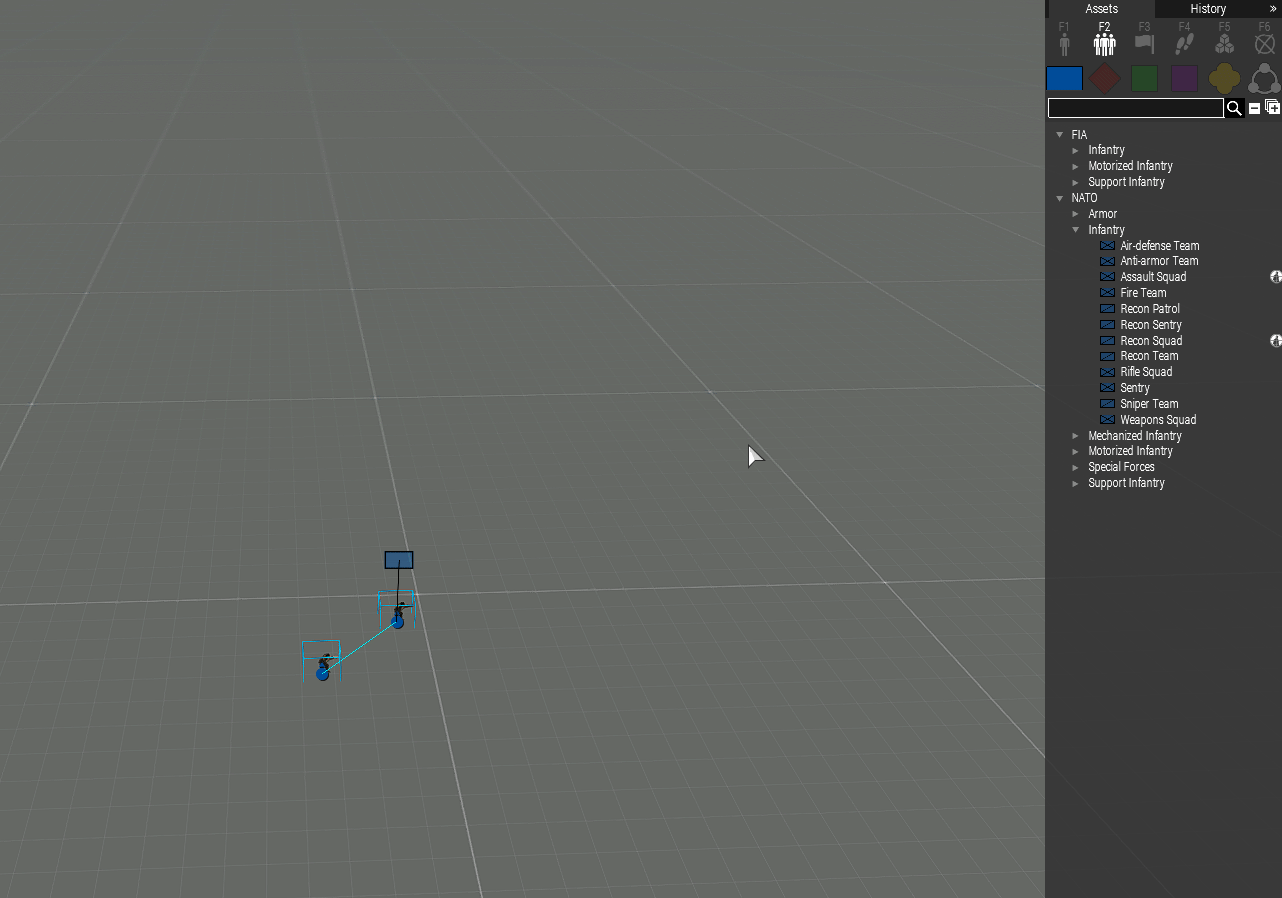
Task: Switch to F3 Triggers flag icon
Action: pyautogui.click(x=1144, y=42)
